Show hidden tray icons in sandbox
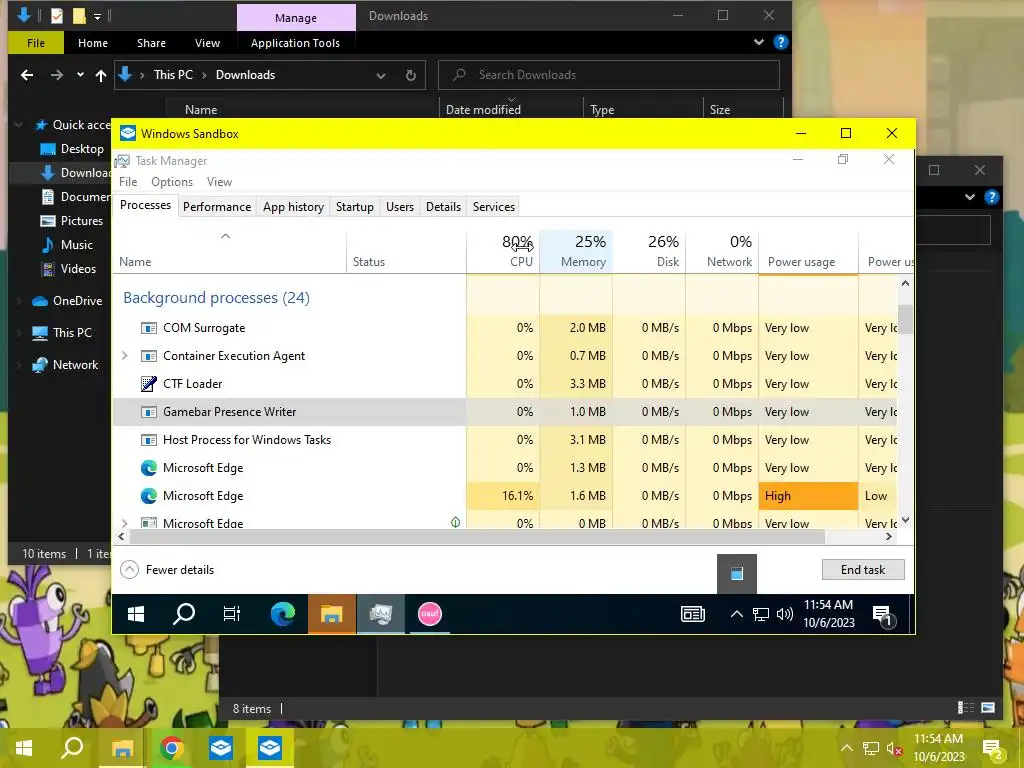The image size is (1024, 768). pos(736,614)
